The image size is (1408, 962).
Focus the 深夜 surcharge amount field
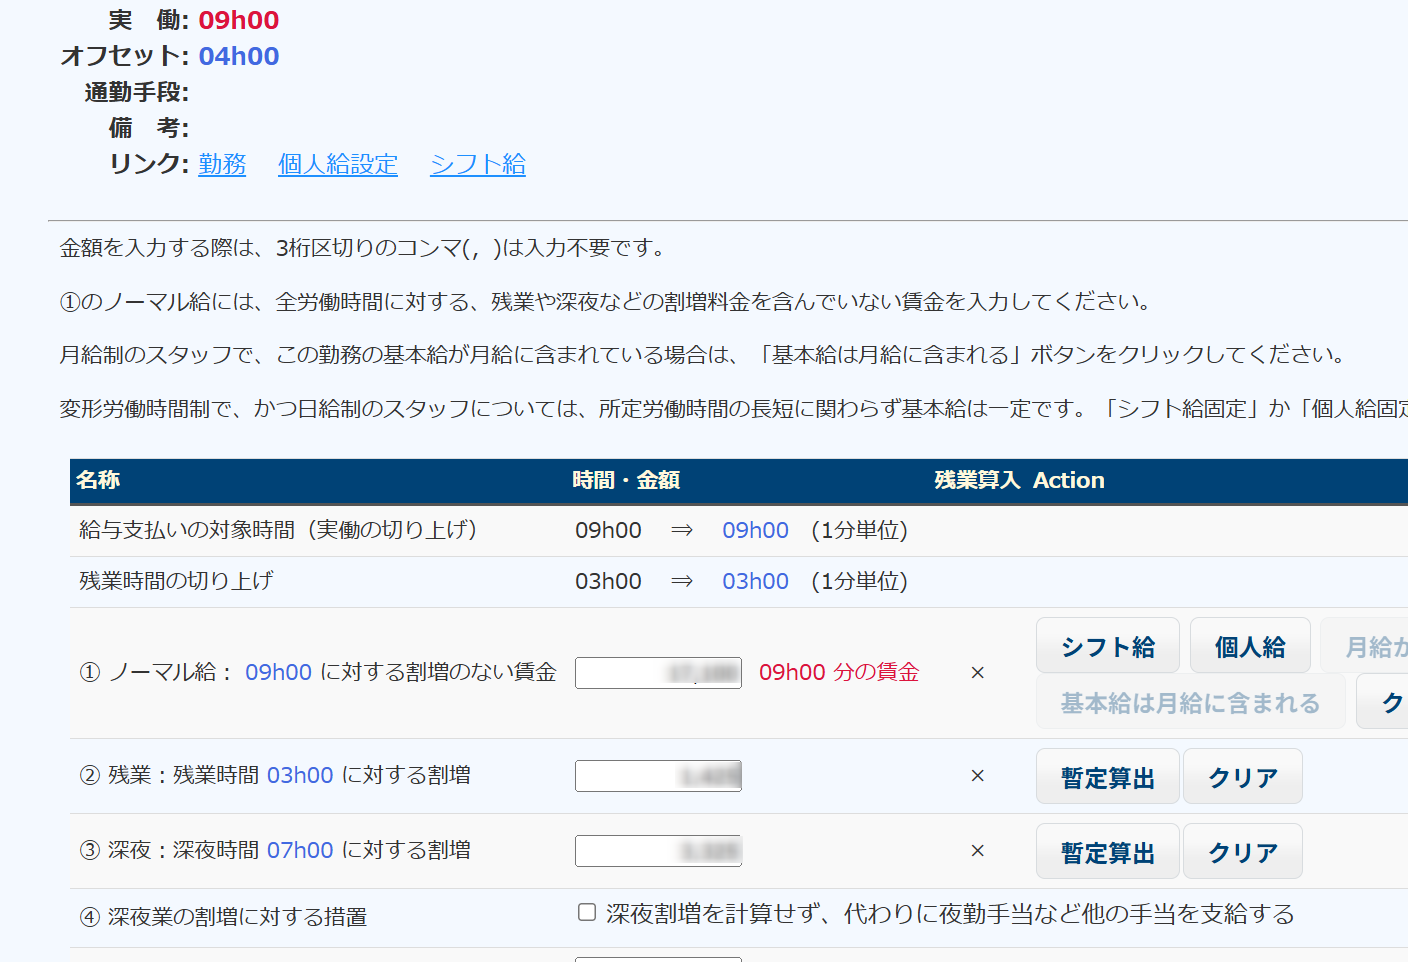click(658, 851)
